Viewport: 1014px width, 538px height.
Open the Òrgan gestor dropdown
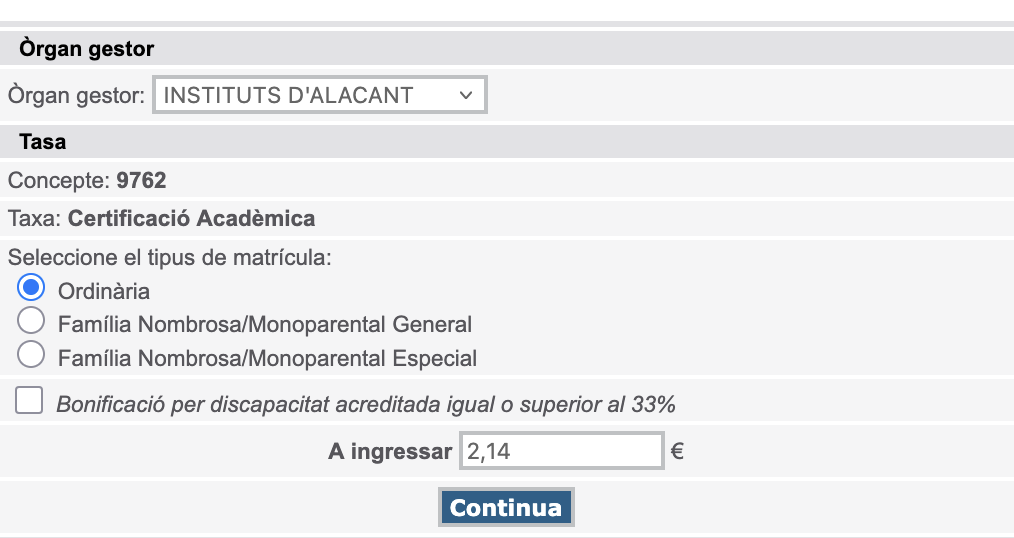click(318, 96)
